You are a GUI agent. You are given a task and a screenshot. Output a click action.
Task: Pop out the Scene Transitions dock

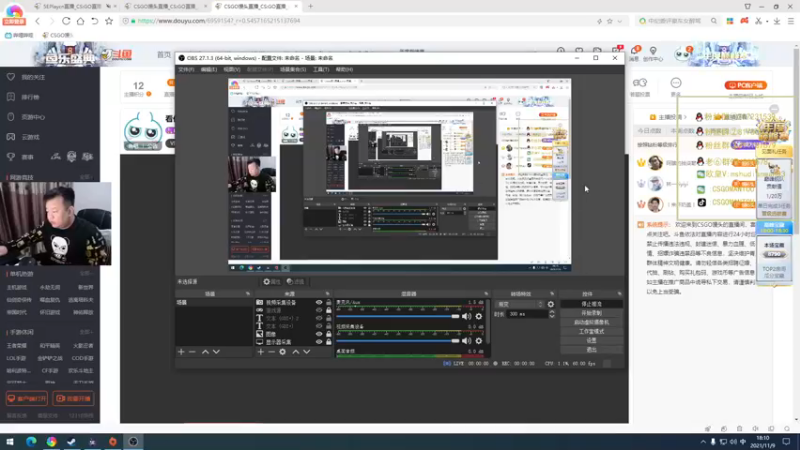click(552, 294)
